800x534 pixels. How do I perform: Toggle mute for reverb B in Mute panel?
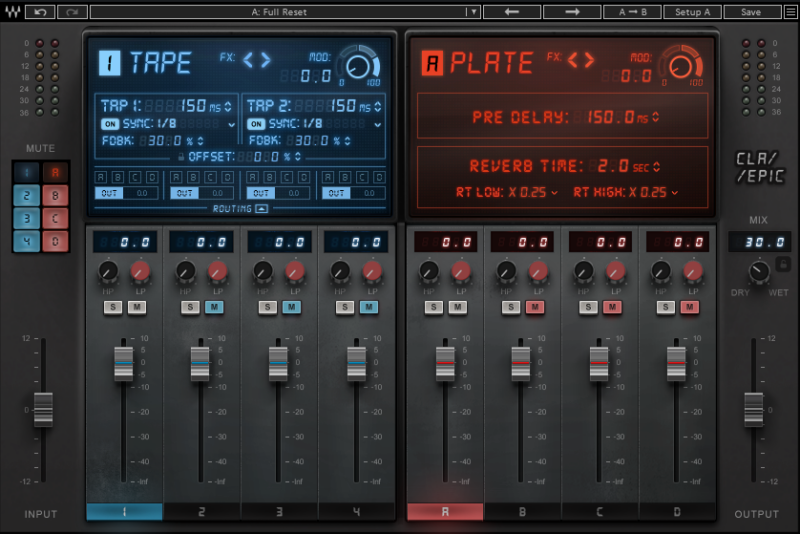(x=55, y=194)
